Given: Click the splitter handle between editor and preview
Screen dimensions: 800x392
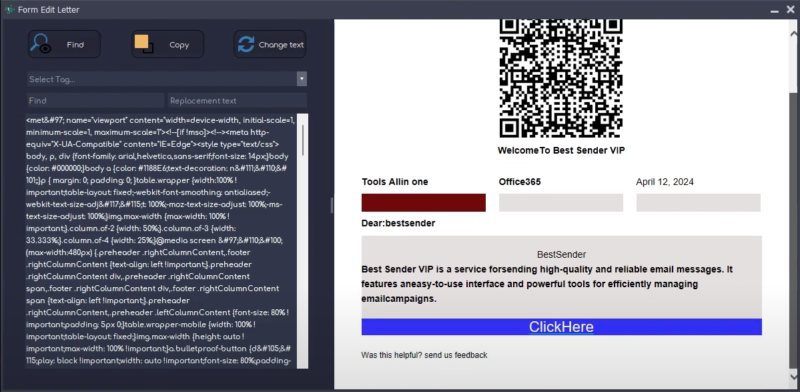Looking at the screenshot, I should (x=332, y=205).
